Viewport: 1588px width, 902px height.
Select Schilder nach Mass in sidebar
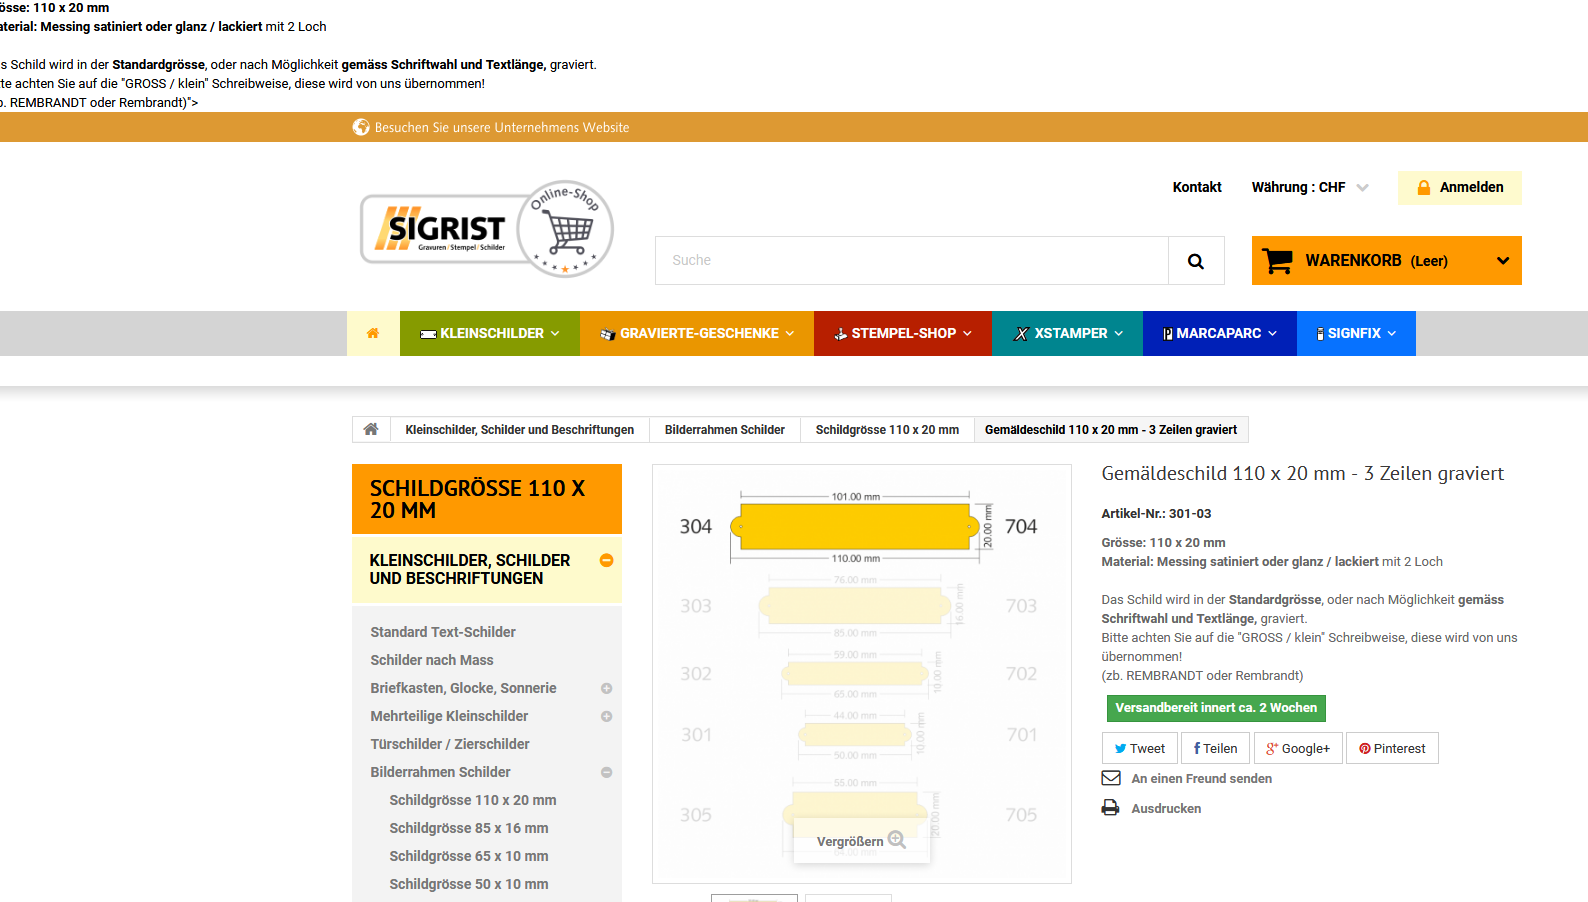[x=432, y=660]
